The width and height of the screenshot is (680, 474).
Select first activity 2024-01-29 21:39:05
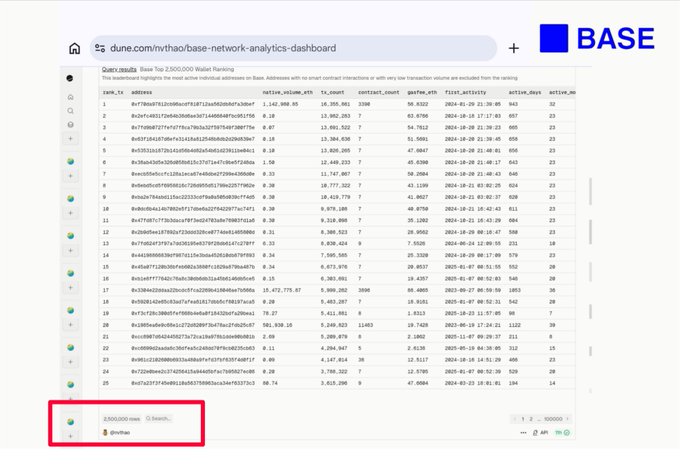pos(473,105)
